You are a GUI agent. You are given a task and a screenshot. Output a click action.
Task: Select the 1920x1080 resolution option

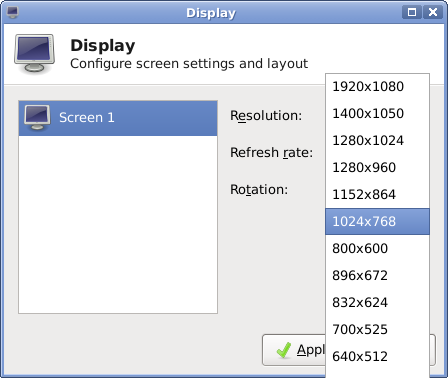click(377, 87)
